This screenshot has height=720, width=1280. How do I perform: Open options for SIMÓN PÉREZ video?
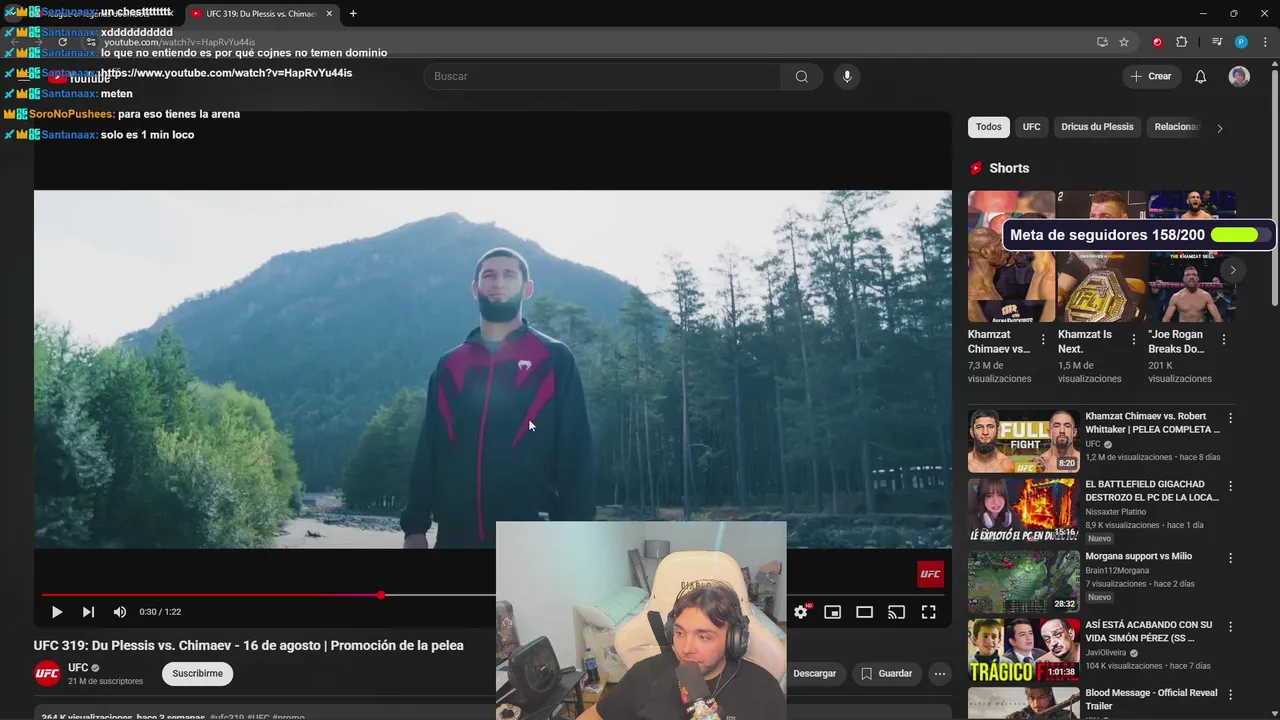click(1231, 626)
